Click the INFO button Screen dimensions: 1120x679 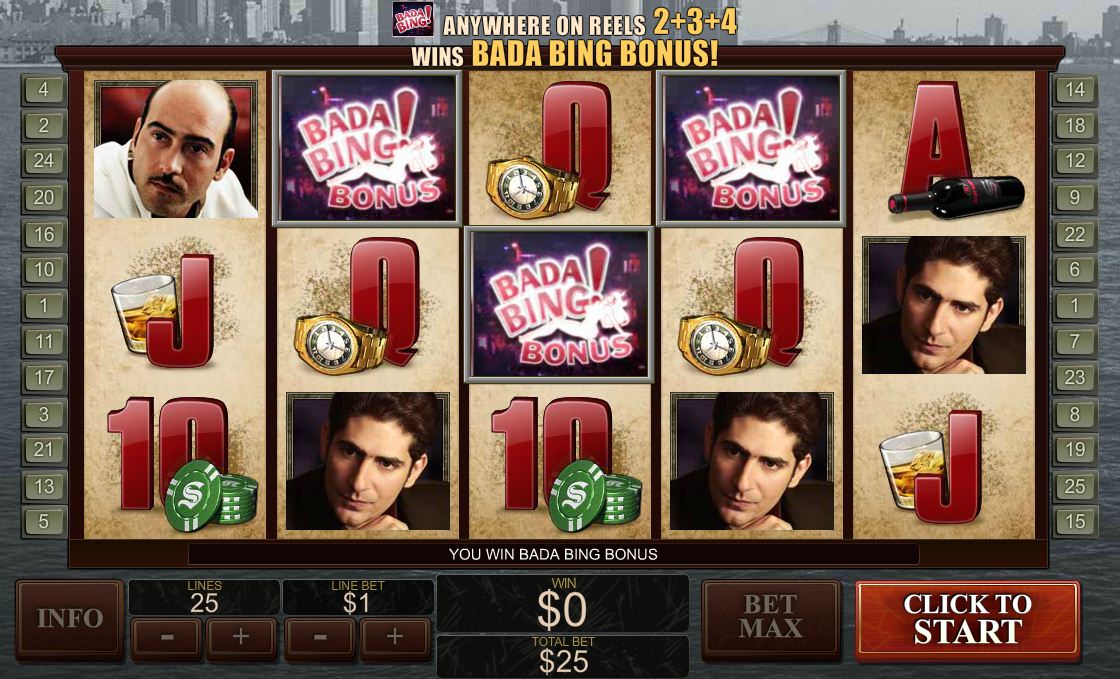(x=69, y=618)
